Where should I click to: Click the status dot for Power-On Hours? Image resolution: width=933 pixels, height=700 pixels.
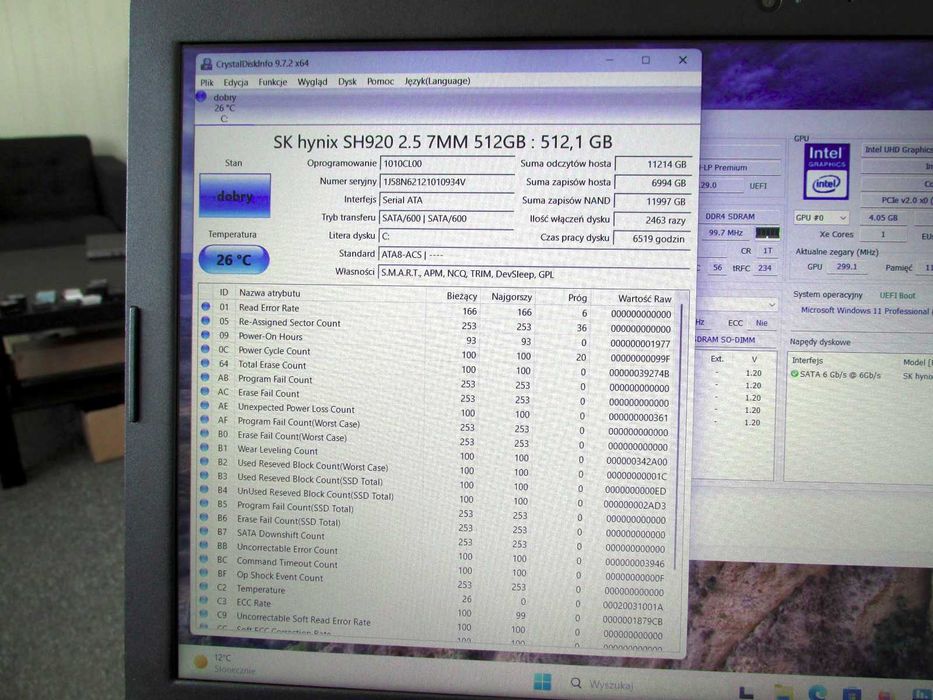coord(205,335)
